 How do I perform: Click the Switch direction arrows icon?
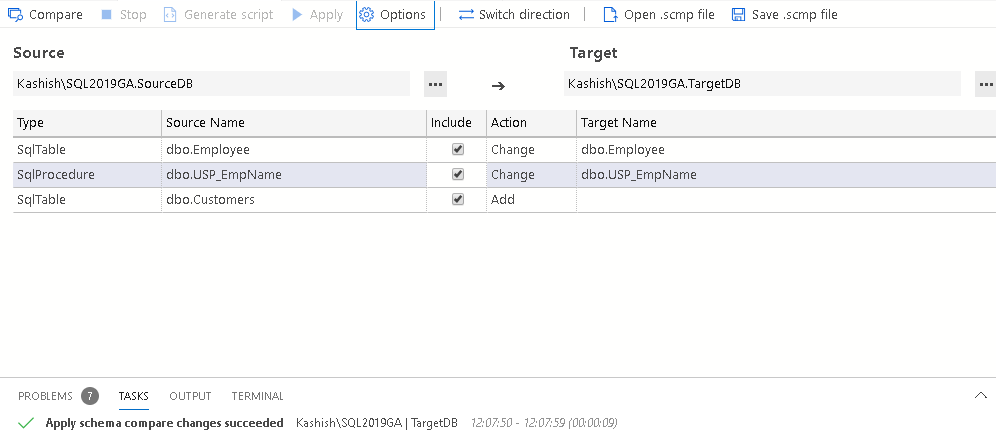[x=466, y=15]
